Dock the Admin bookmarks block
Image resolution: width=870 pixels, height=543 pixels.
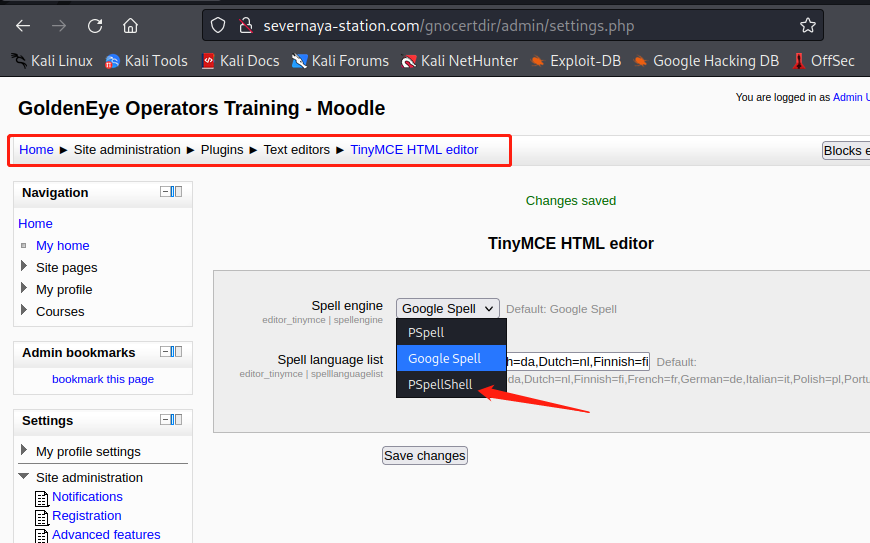click(x=176, y=352)
